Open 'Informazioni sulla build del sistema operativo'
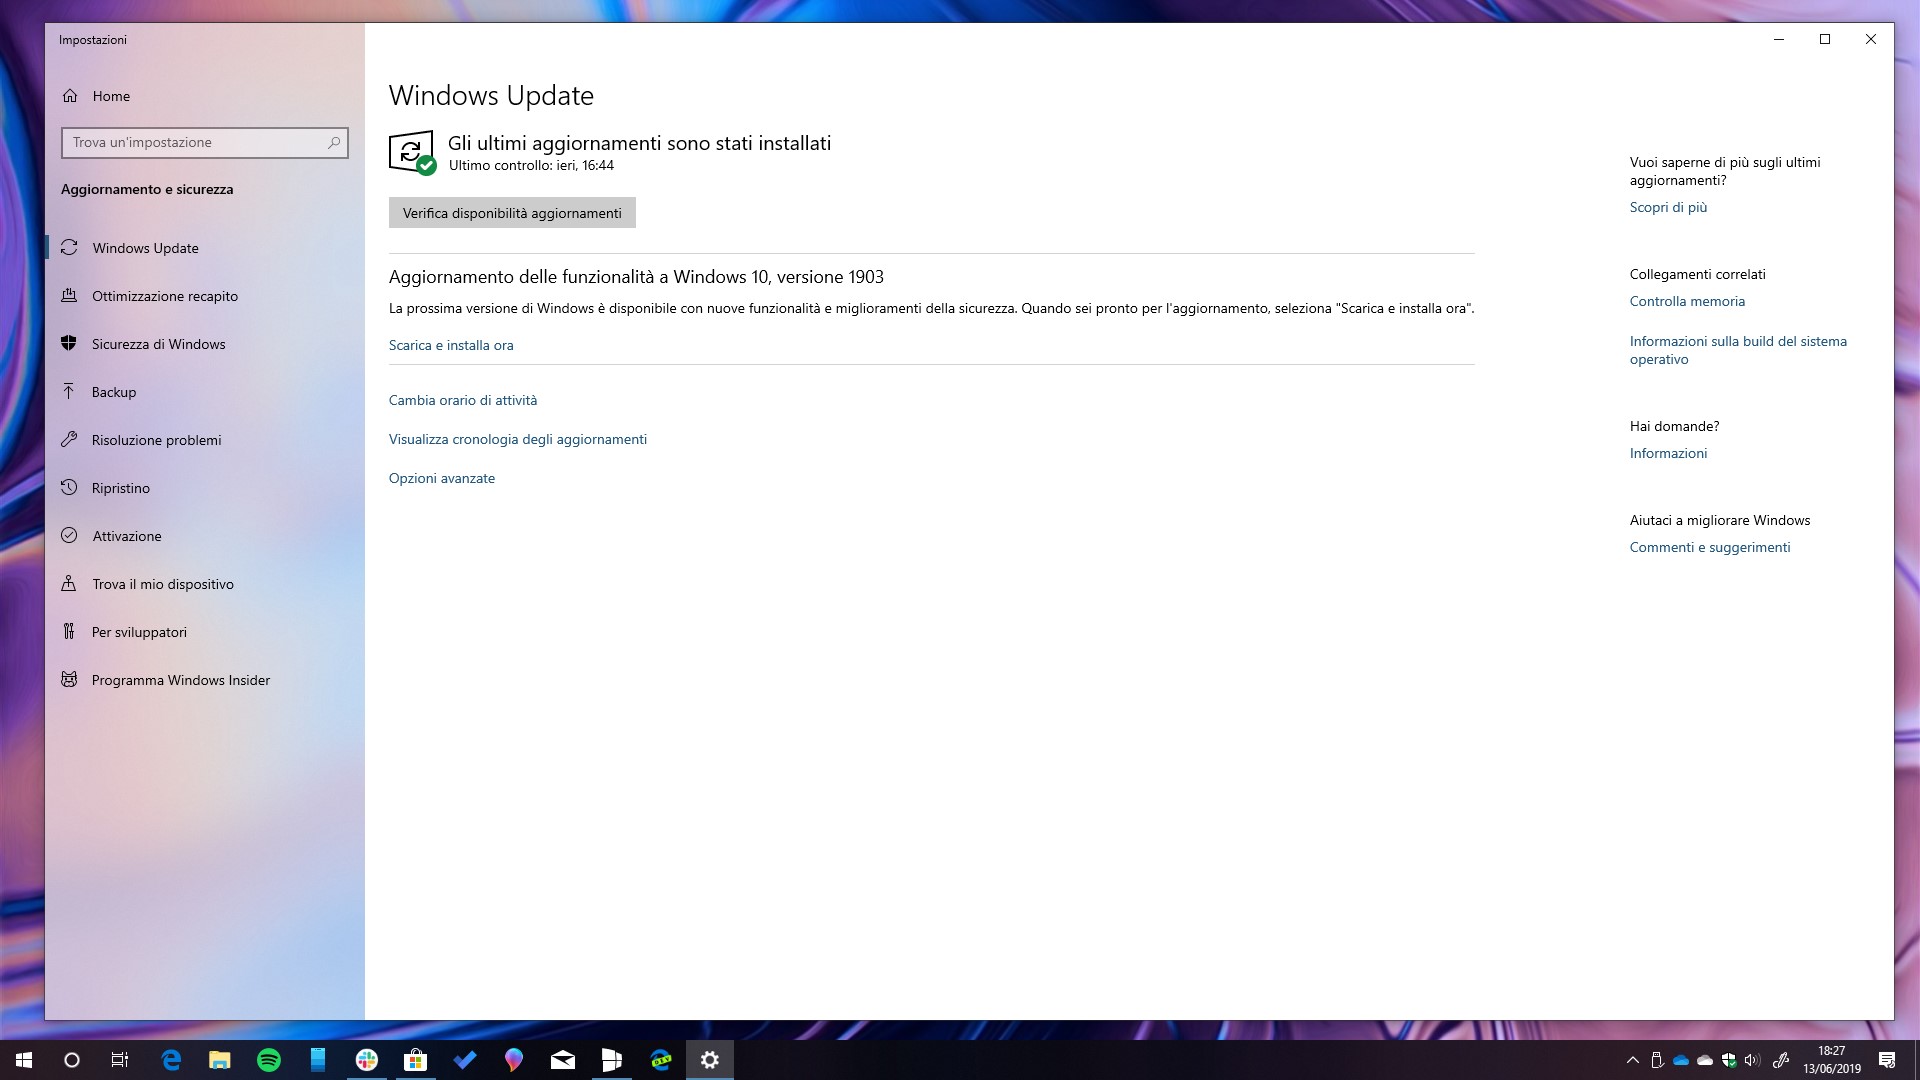The height and width of the screenshot is (1080, 1920). coord(1738,350)
